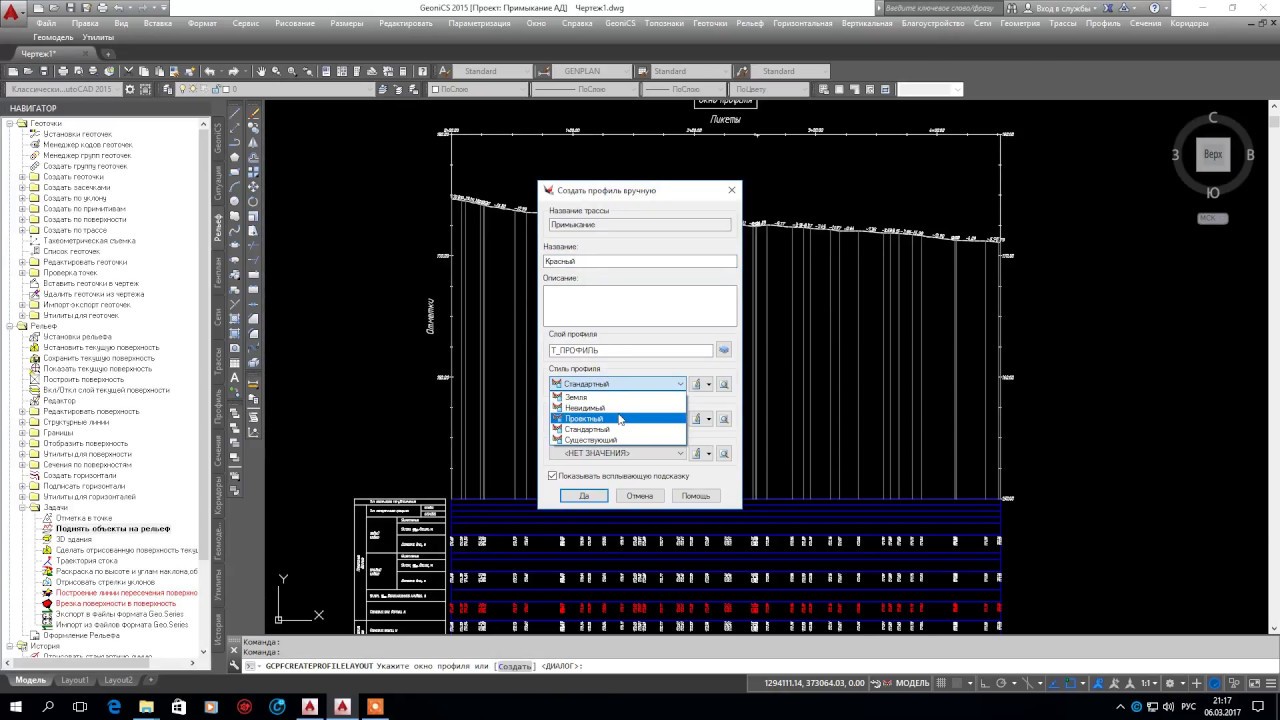Select Врезка поверхности в поверхность item
The image size is (1280, 720).
(115, 603)
